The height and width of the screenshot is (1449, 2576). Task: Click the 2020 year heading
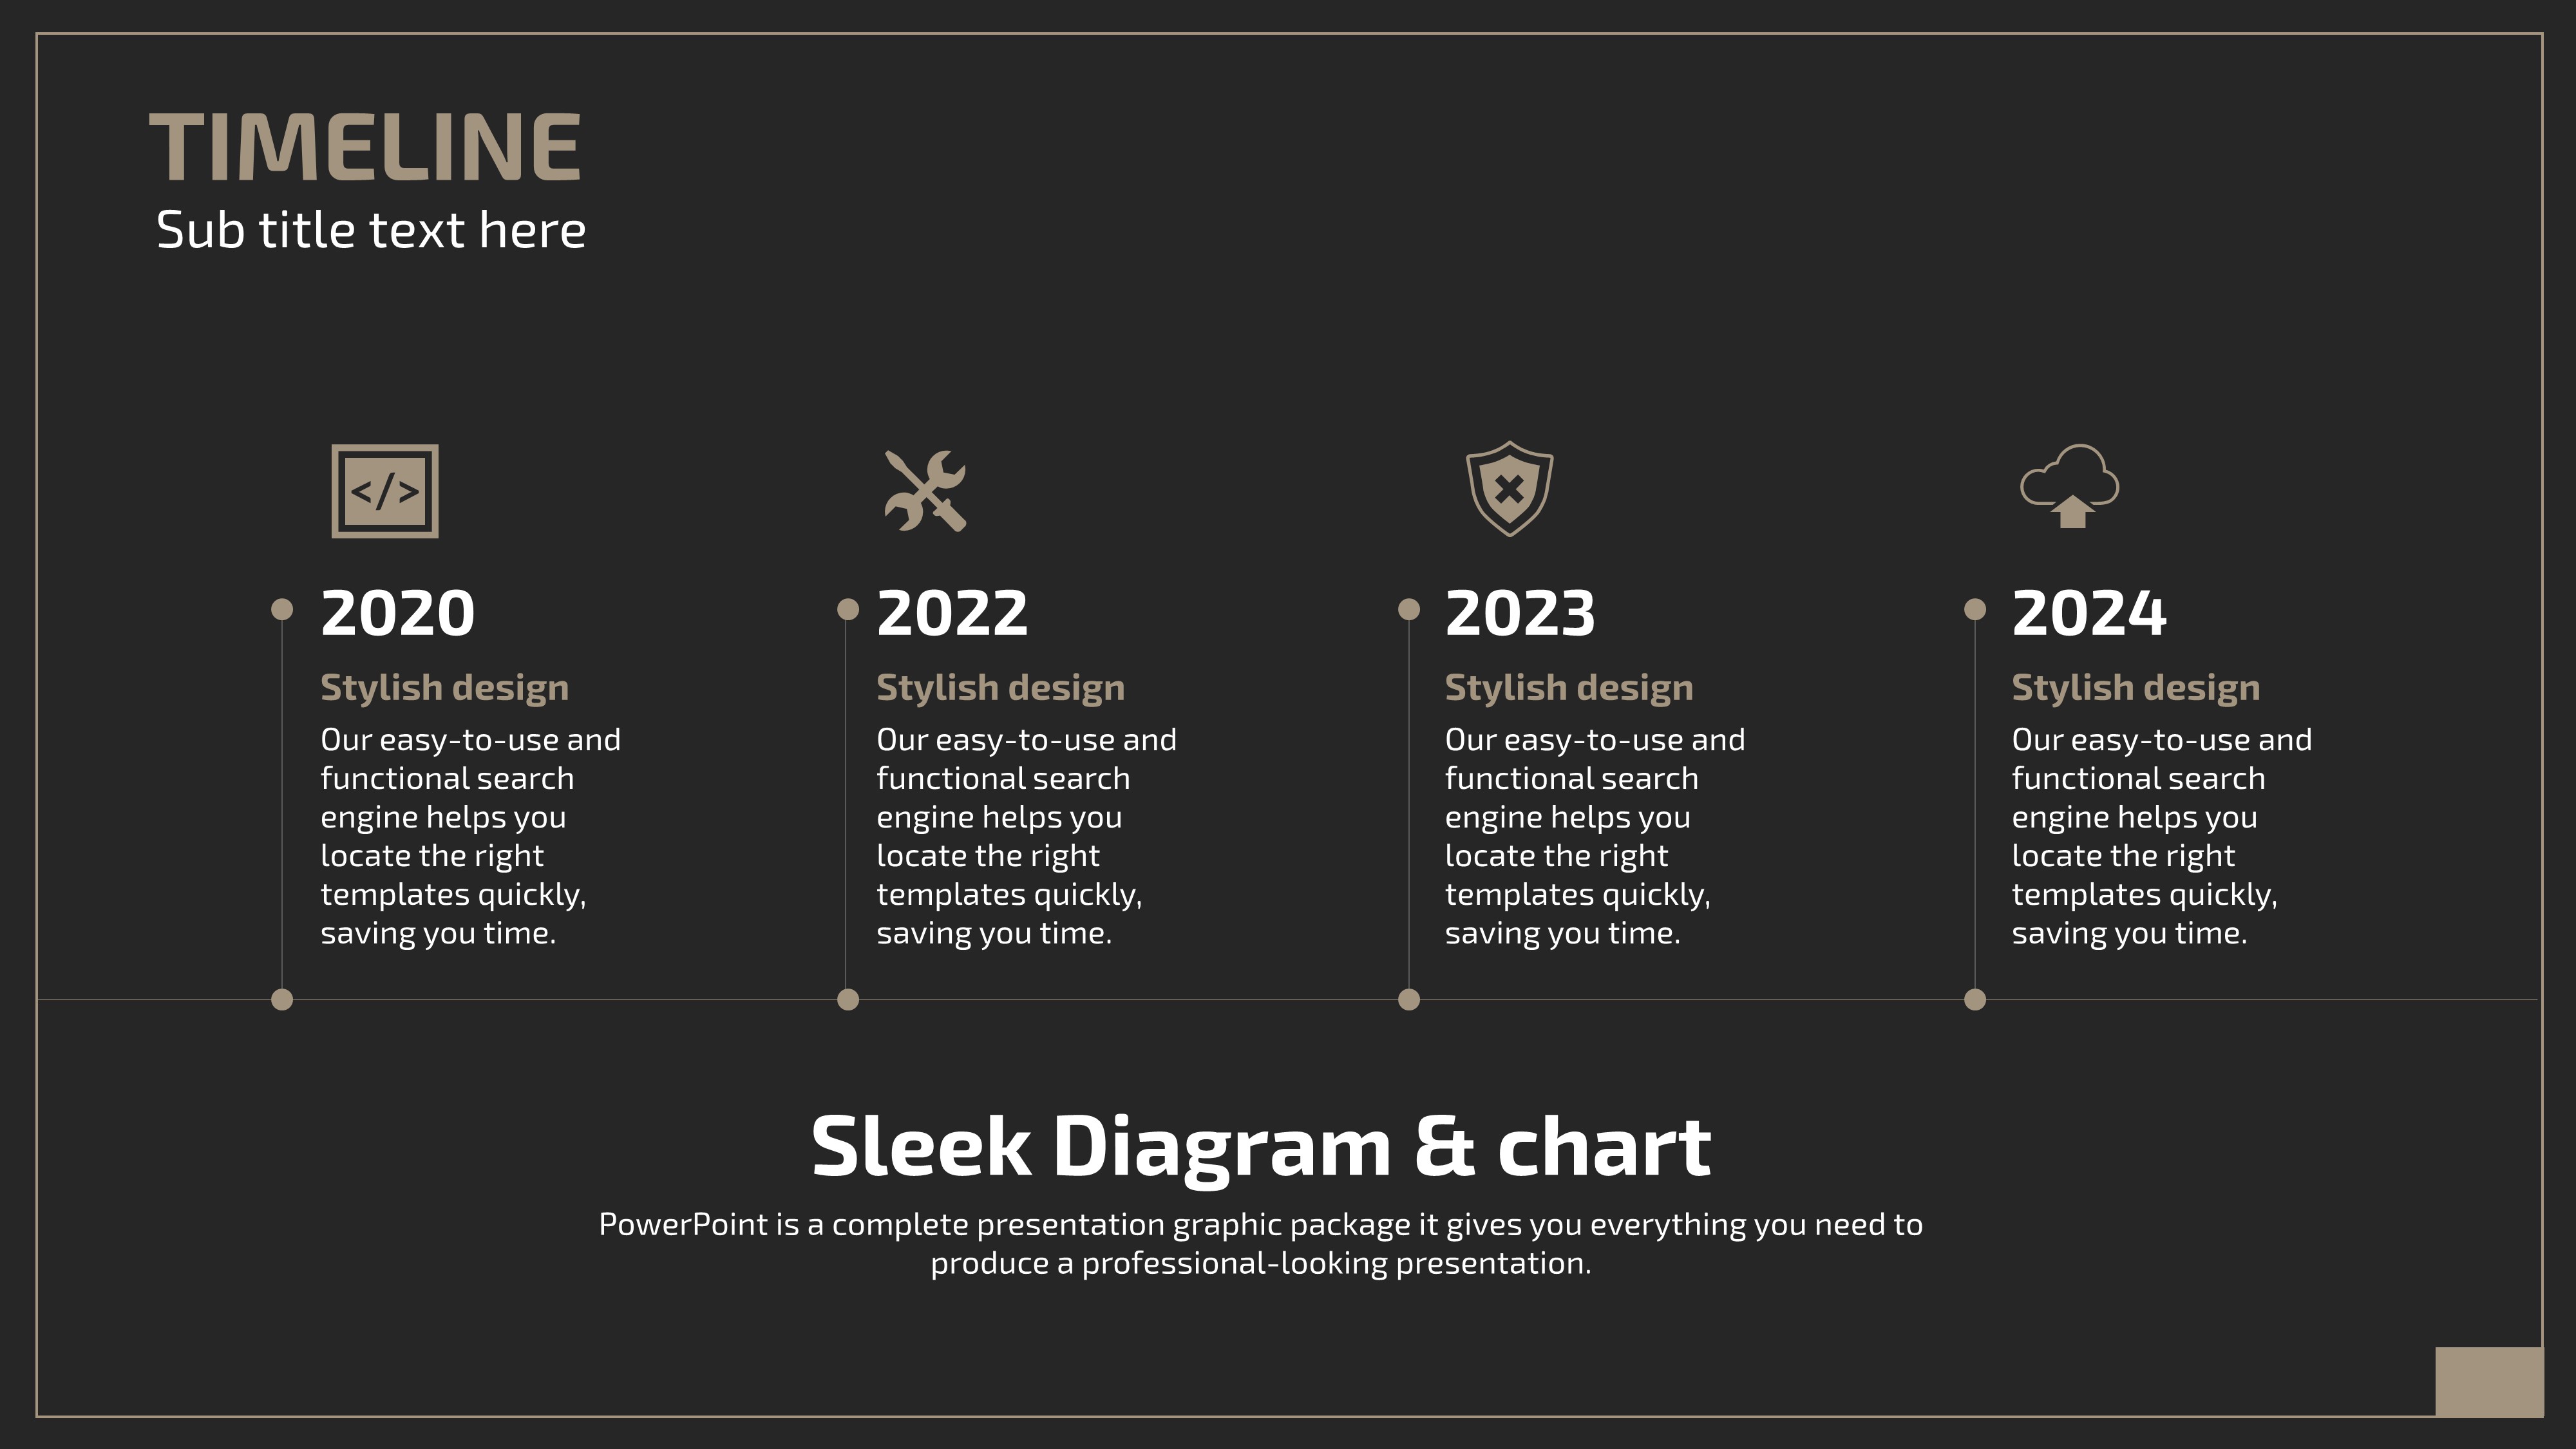pos(398,613)
